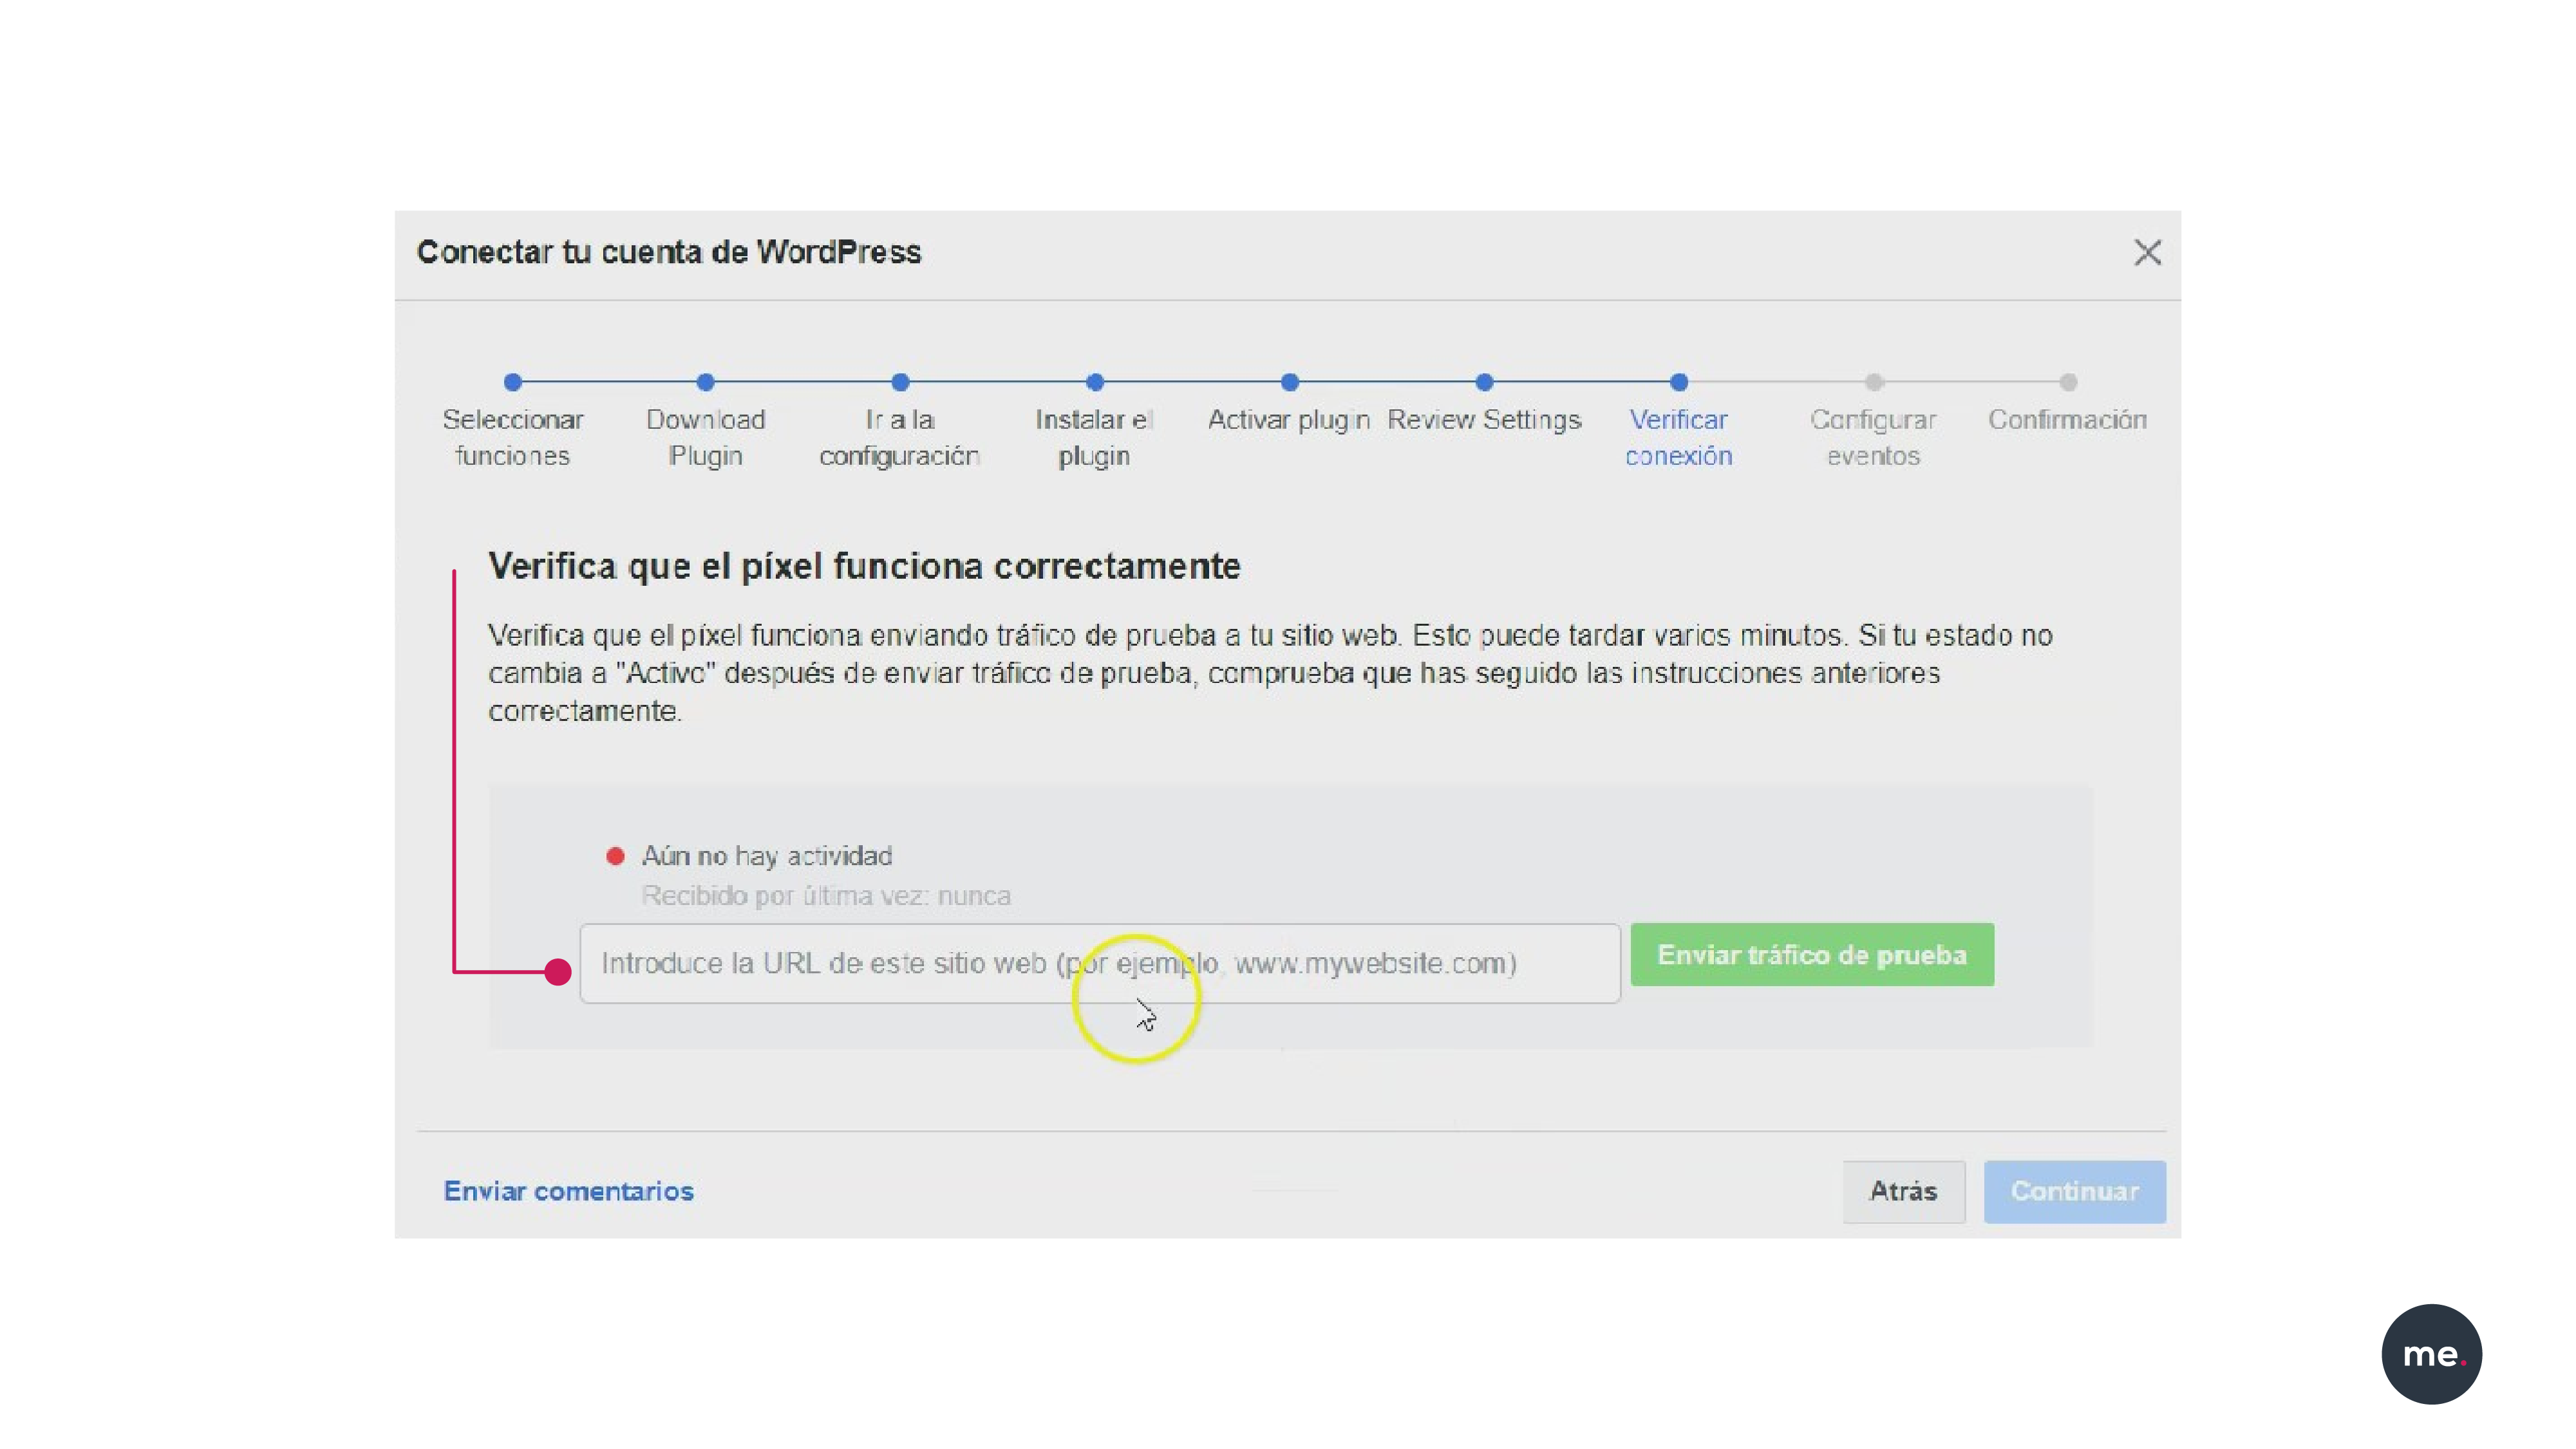Select the Verificar conexión step dot

coord(1679,382)
